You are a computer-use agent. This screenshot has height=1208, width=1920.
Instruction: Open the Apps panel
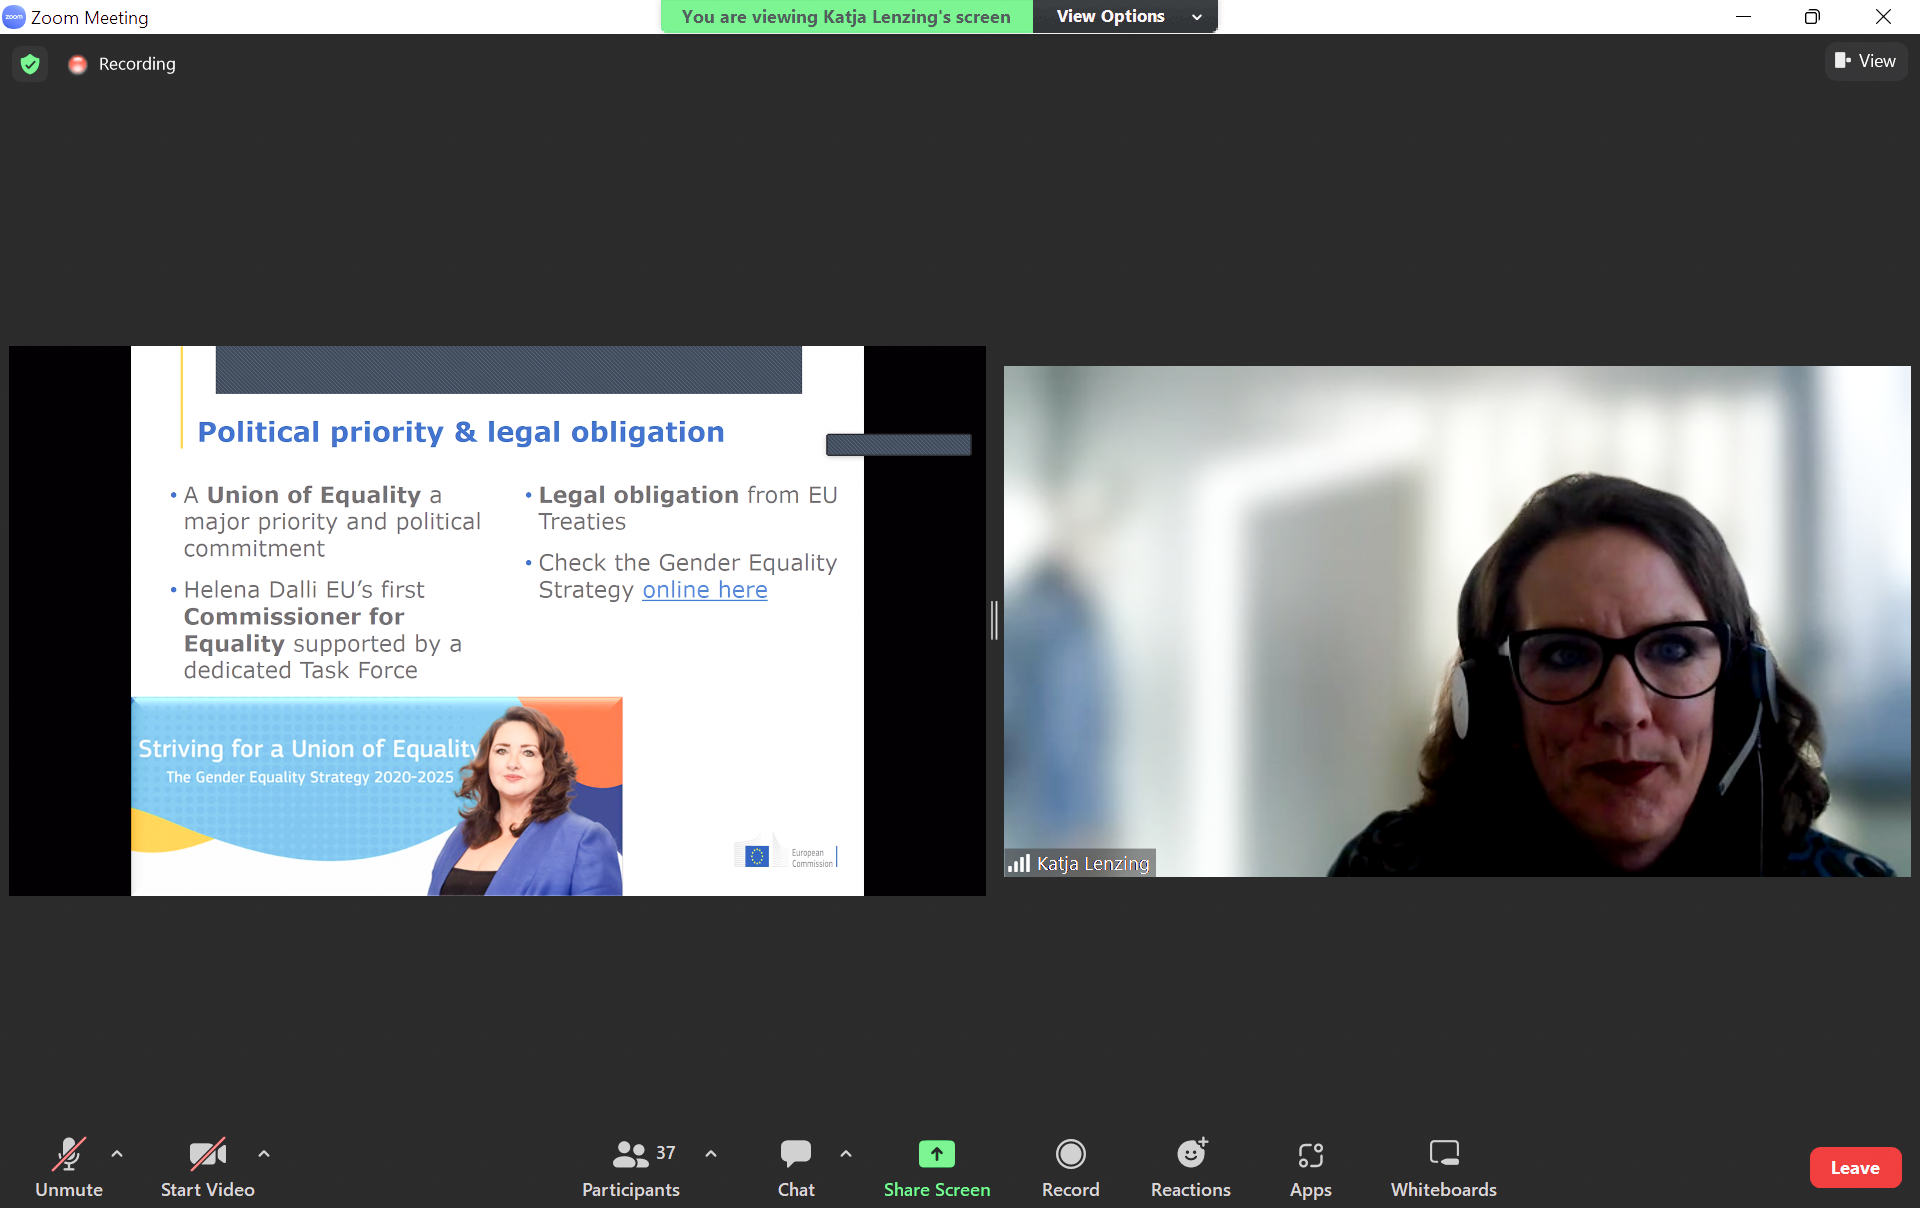click(x=1310, y=1166)
